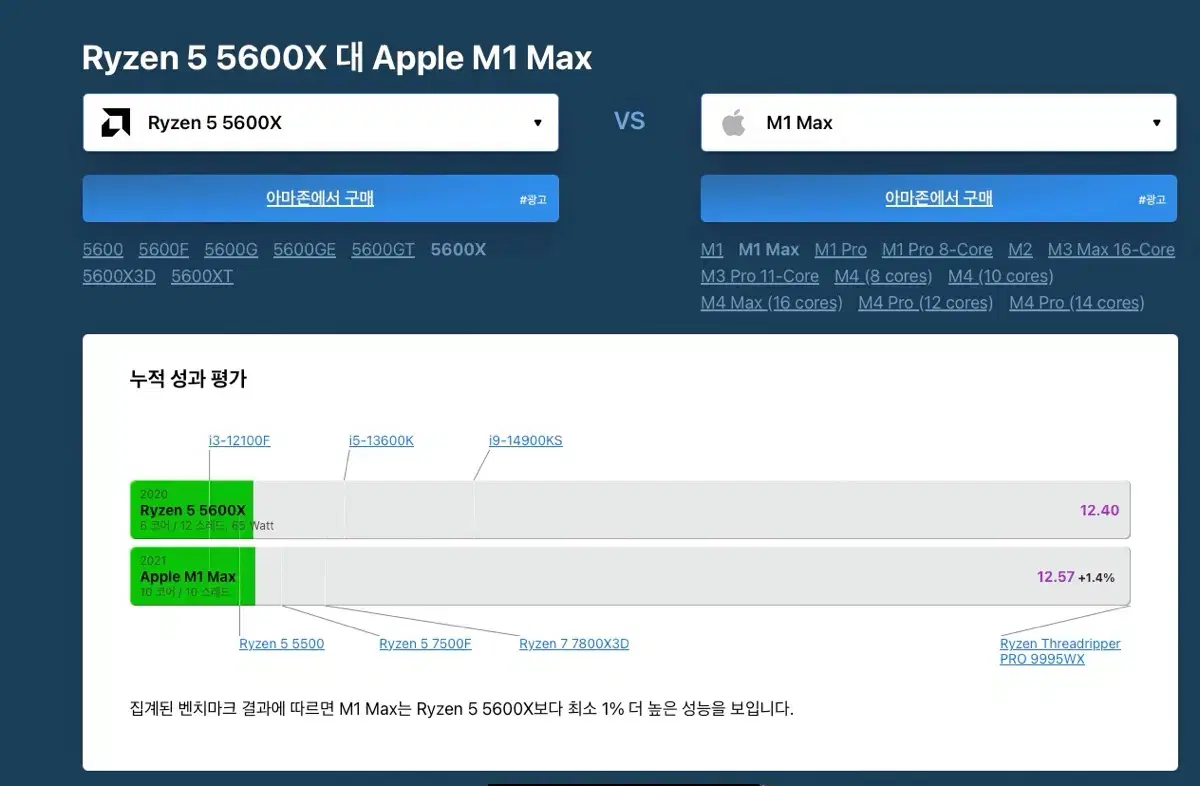
Task: Select the 5600X3D variant link
Action: [x=119, y=276]
